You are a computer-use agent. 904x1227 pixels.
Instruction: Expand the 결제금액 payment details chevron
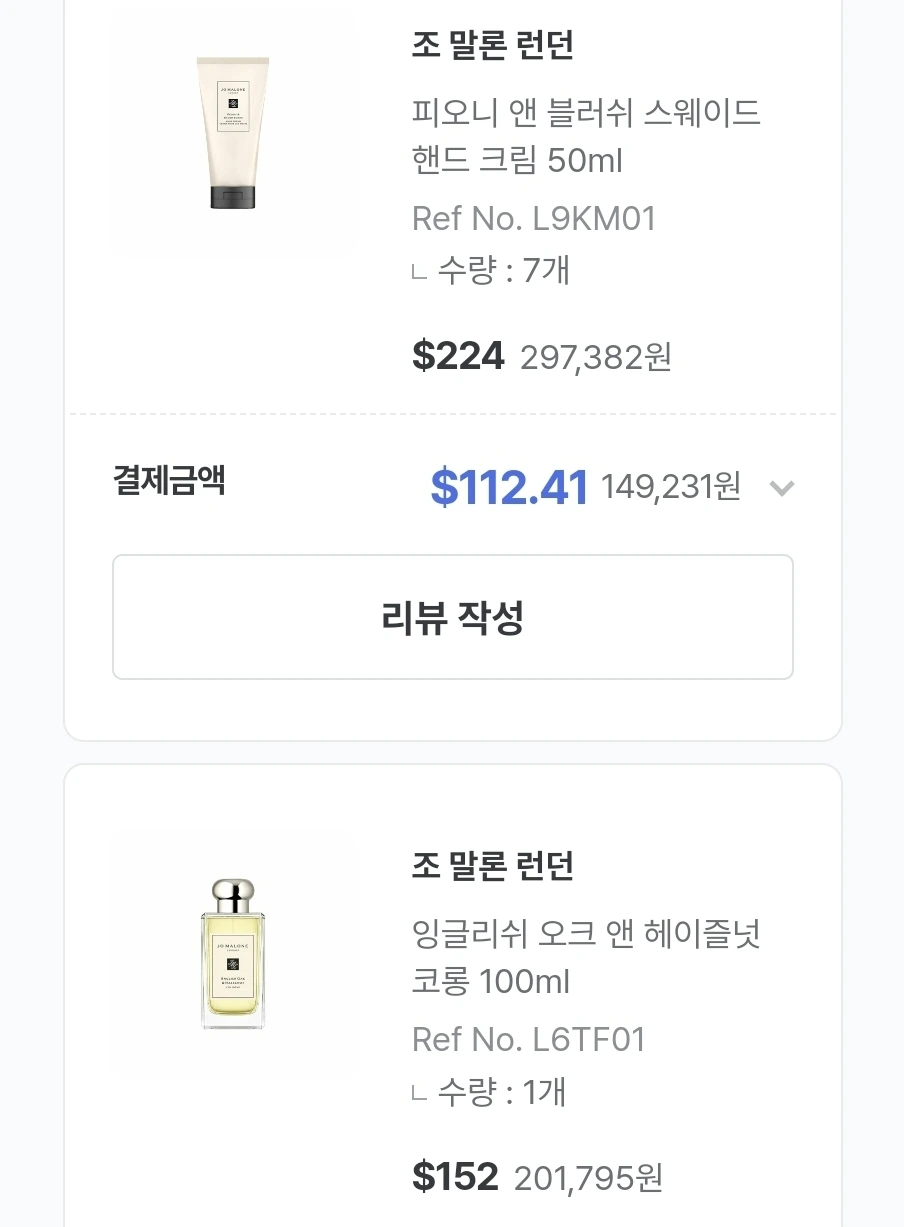pos(781,488)
